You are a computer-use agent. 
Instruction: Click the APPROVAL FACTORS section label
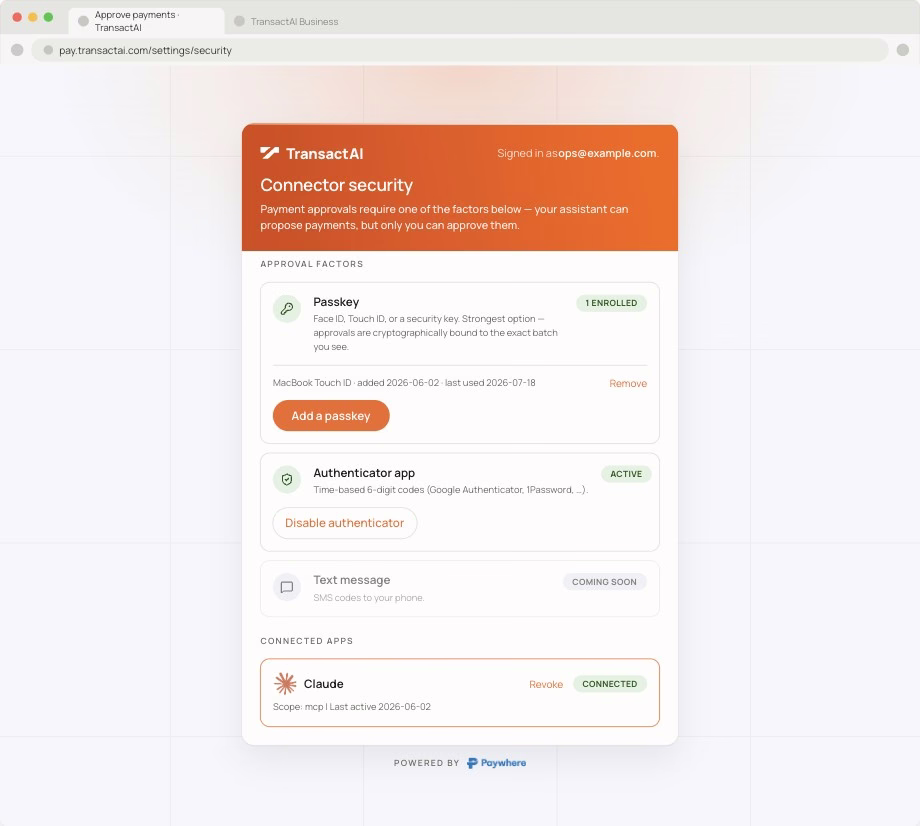[312, 264]
